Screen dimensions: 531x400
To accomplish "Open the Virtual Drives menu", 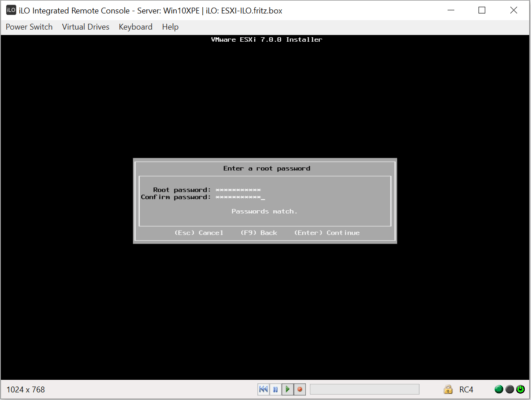I will [x=85, y=27].
